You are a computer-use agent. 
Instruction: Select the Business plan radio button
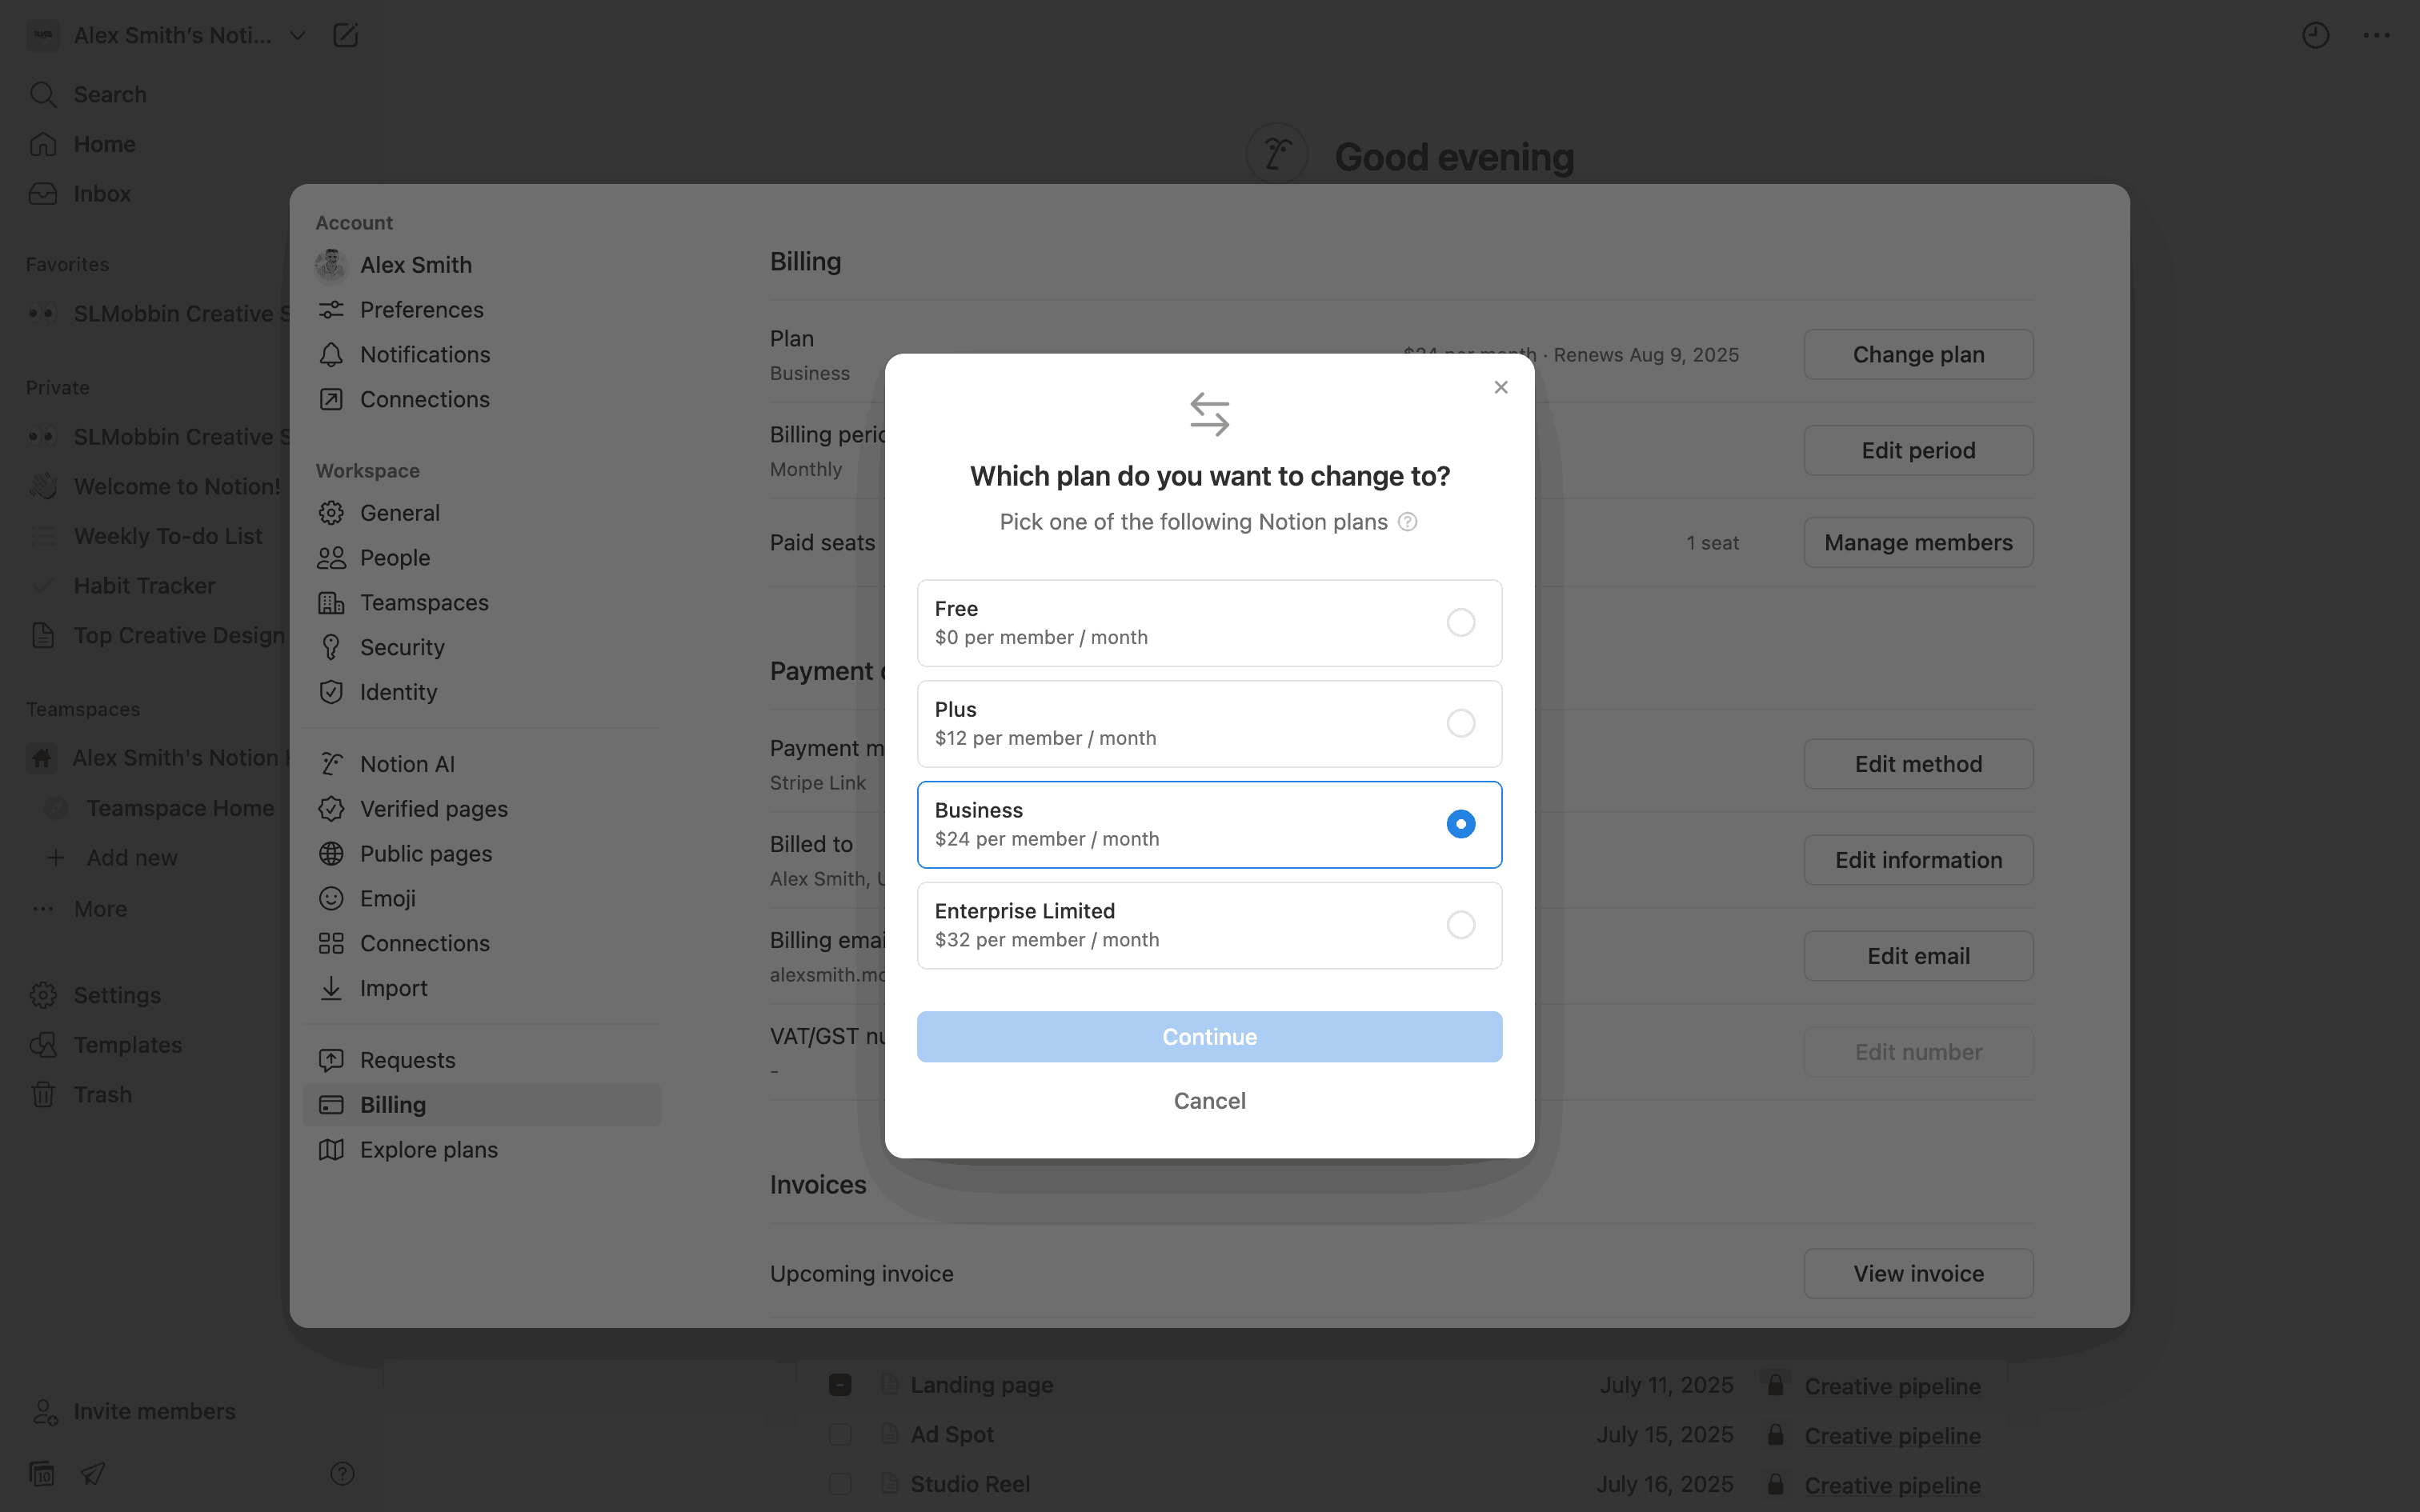(1460, 824)
